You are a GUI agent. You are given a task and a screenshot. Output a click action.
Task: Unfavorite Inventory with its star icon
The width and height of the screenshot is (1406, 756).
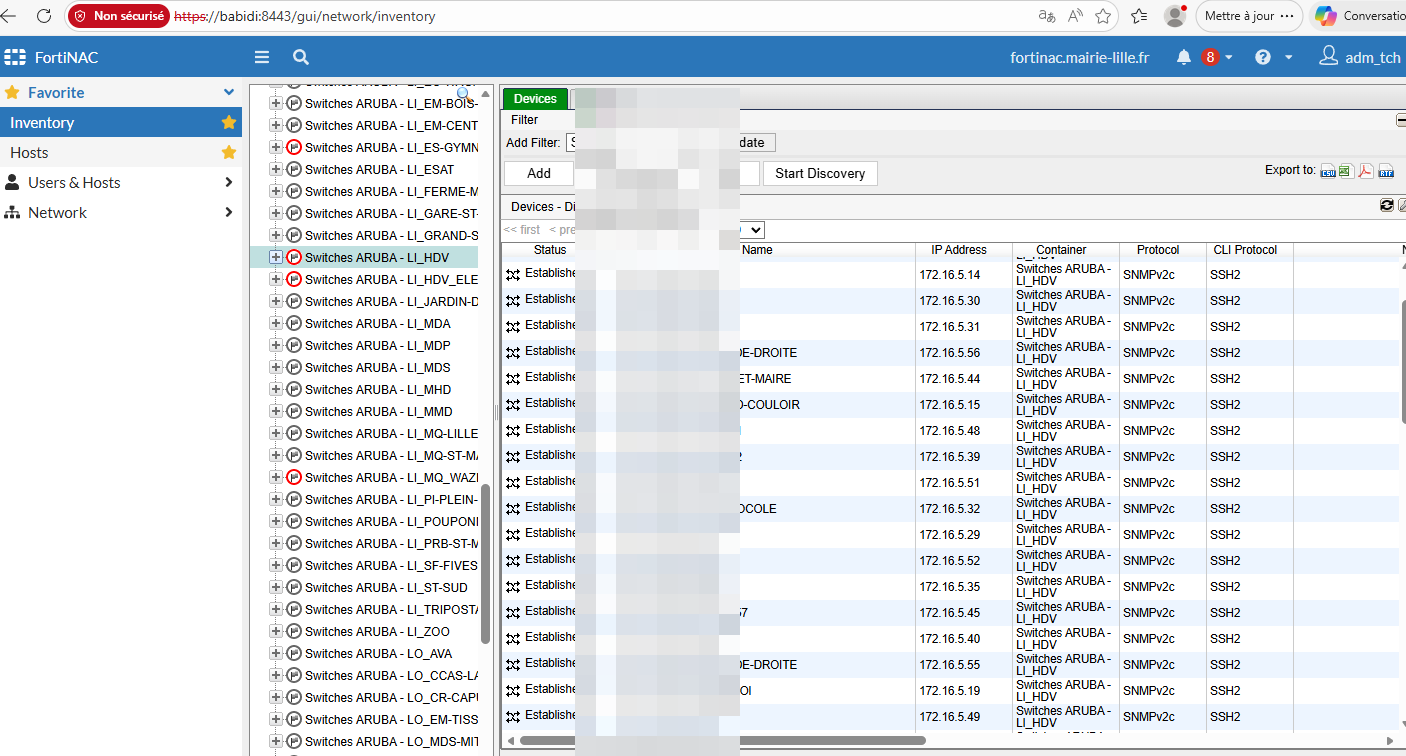(x=229, y=123)
